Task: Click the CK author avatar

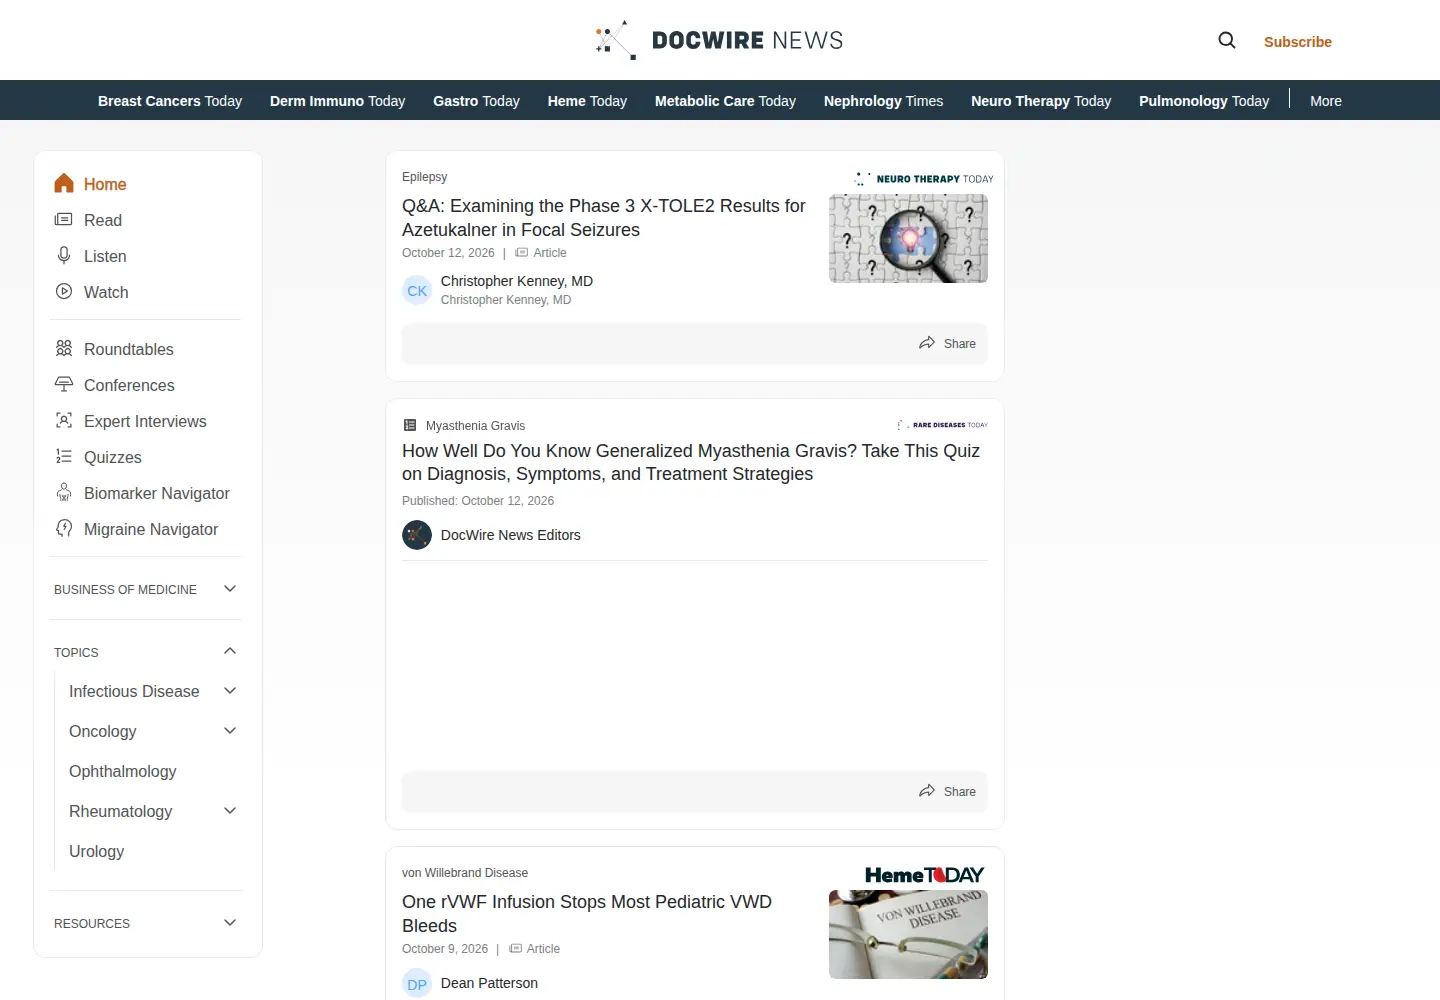Action: pyautogui.click(x=417, y=290)
